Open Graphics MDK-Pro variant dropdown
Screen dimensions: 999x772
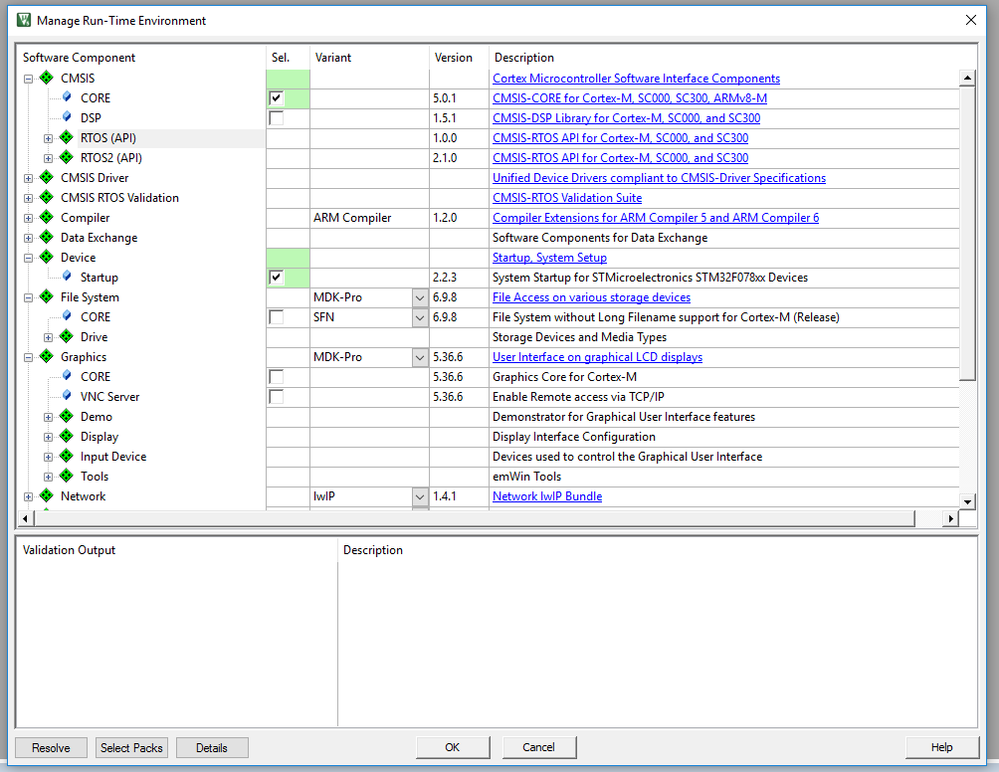pyautogui.click(x=420, y=357)
